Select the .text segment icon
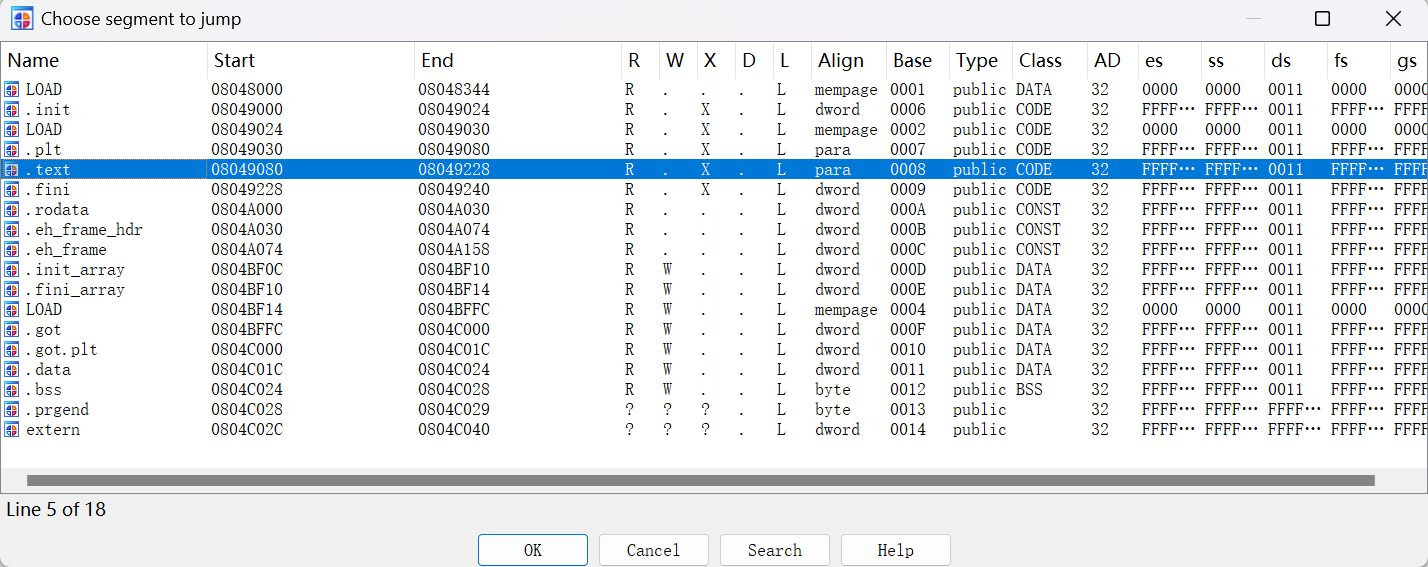1428x567 pixels. (x=12, y=170)
